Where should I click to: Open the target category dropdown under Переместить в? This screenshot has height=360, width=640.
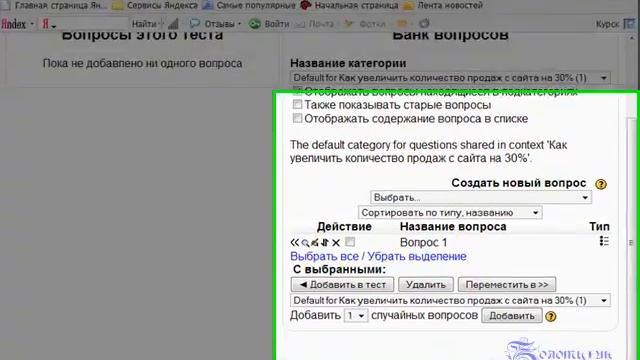(x=450, y=300)
